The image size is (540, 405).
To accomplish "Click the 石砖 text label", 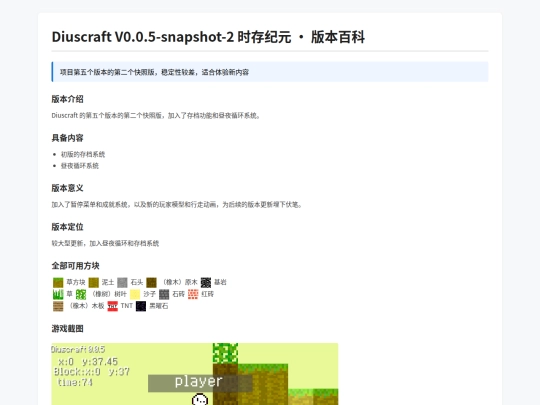I will [178, 294].
